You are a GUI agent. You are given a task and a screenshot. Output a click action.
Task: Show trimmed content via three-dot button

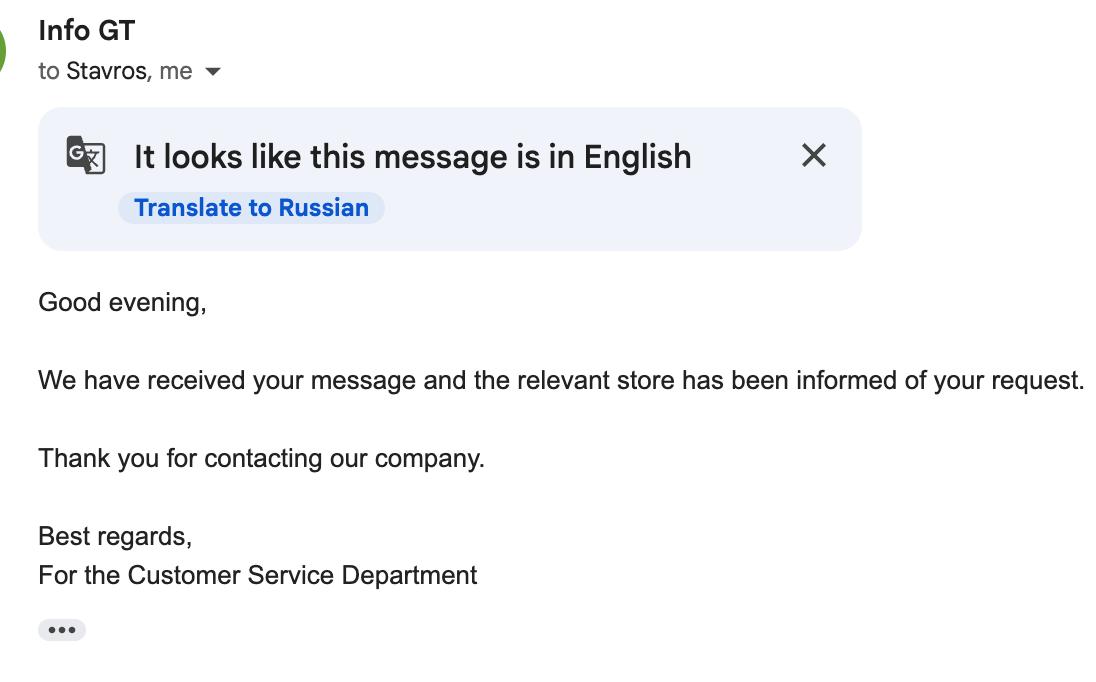pyautogui.click(x=62, y=630)
